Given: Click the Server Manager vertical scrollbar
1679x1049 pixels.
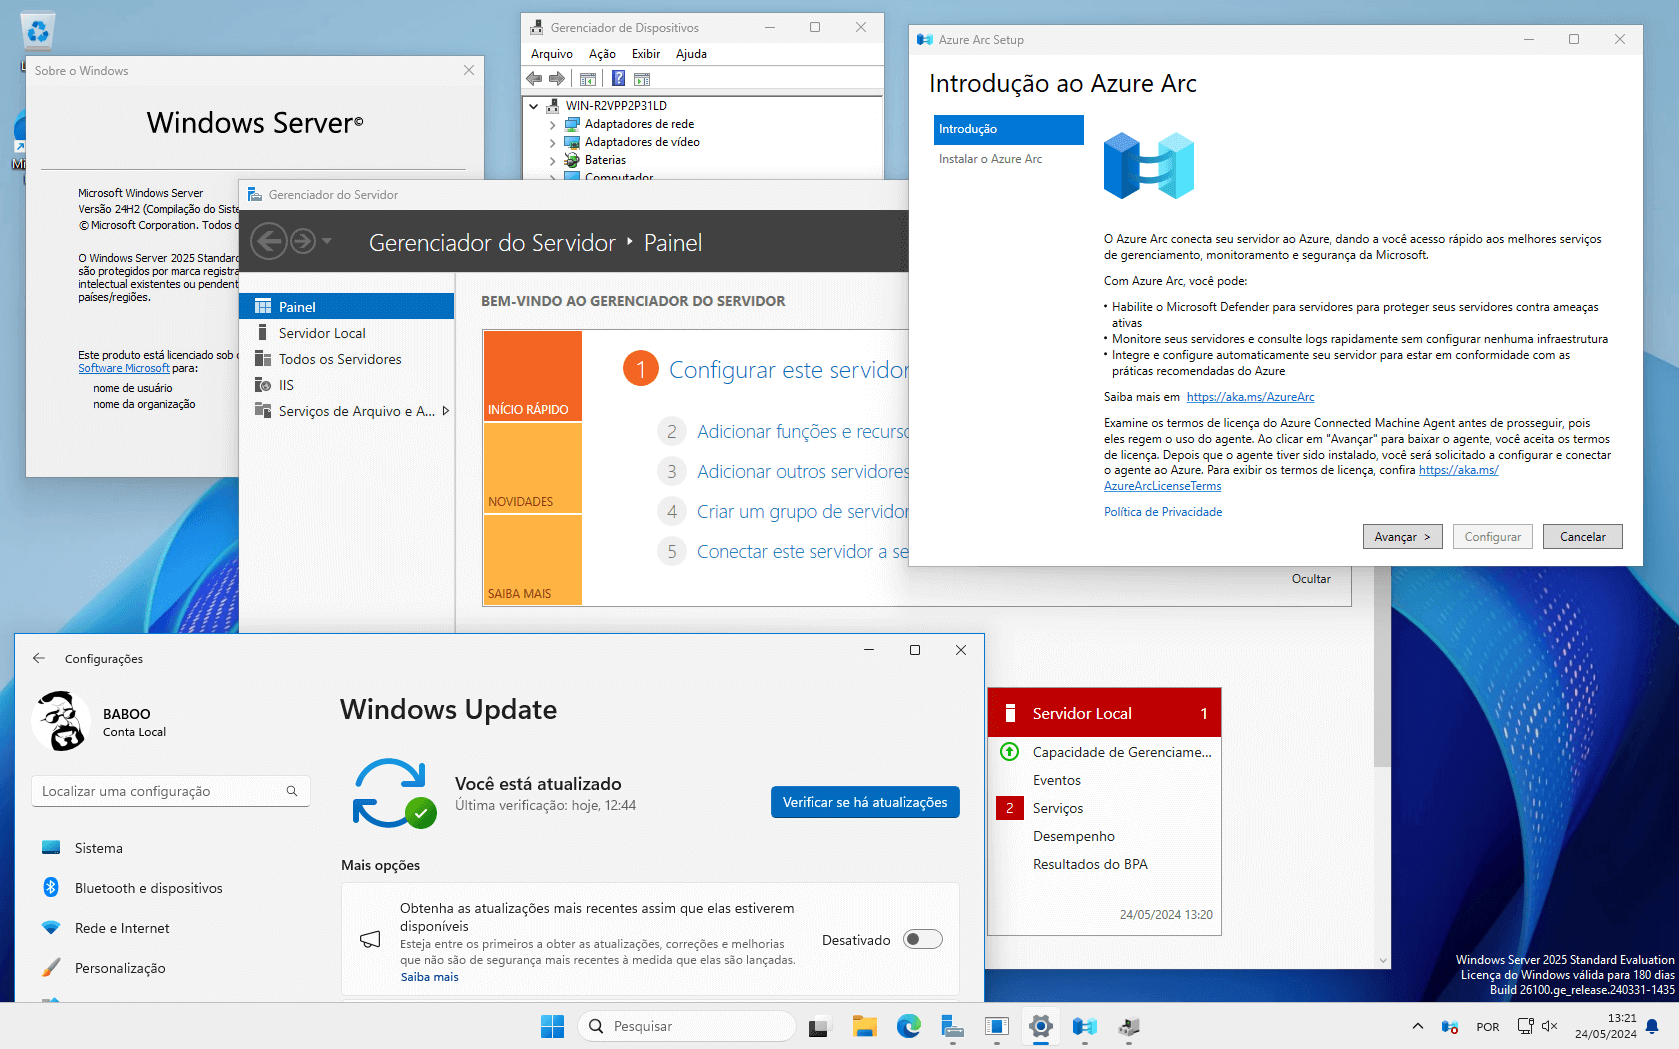Looking at the screenshot, I should point(1383,666).
